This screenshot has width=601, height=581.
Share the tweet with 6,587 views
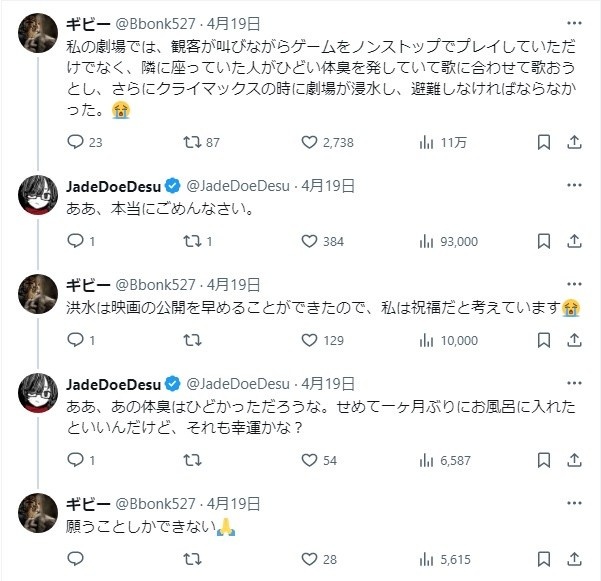[577, 460]
